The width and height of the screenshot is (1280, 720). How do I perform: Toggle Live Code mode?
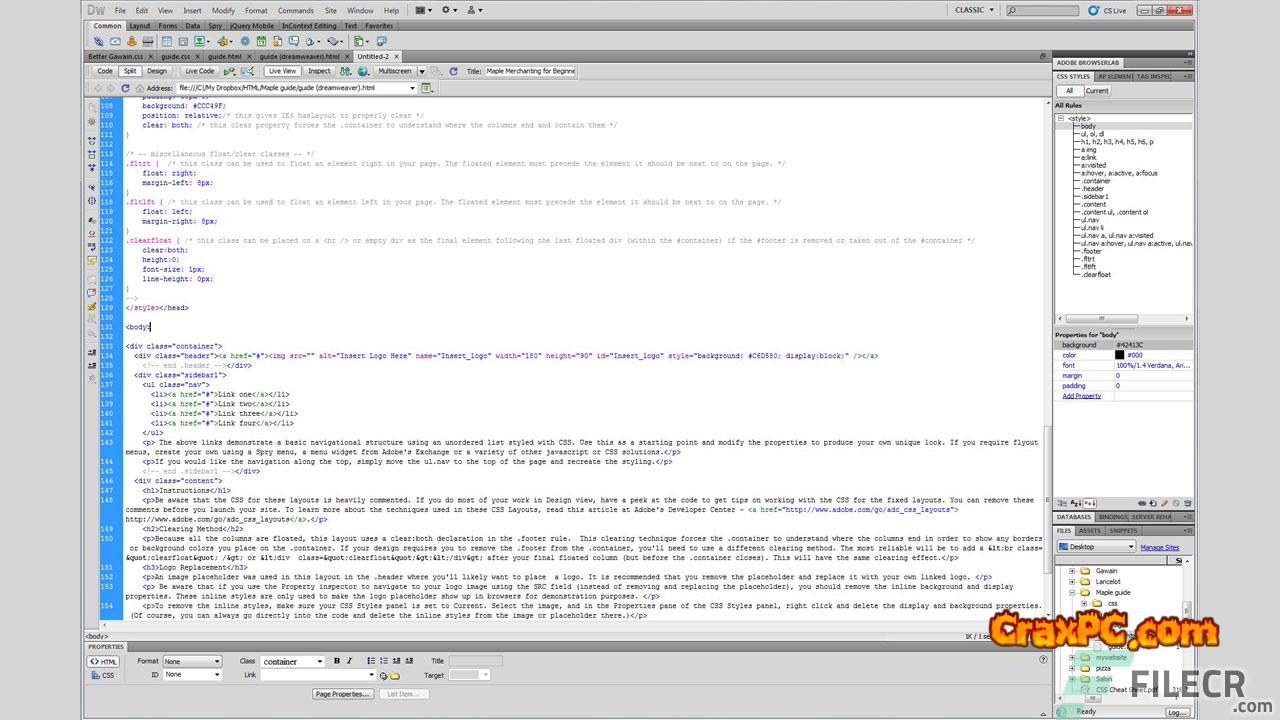[199, 71]
